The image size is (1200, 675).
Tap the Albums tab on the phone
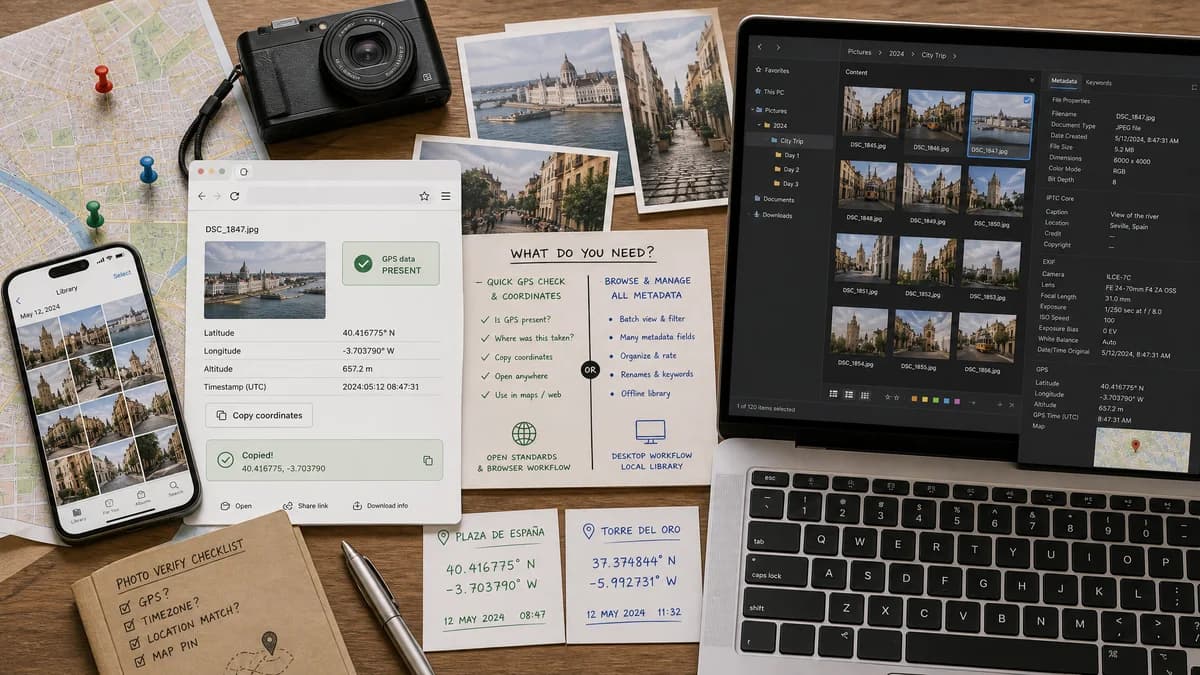143,500
